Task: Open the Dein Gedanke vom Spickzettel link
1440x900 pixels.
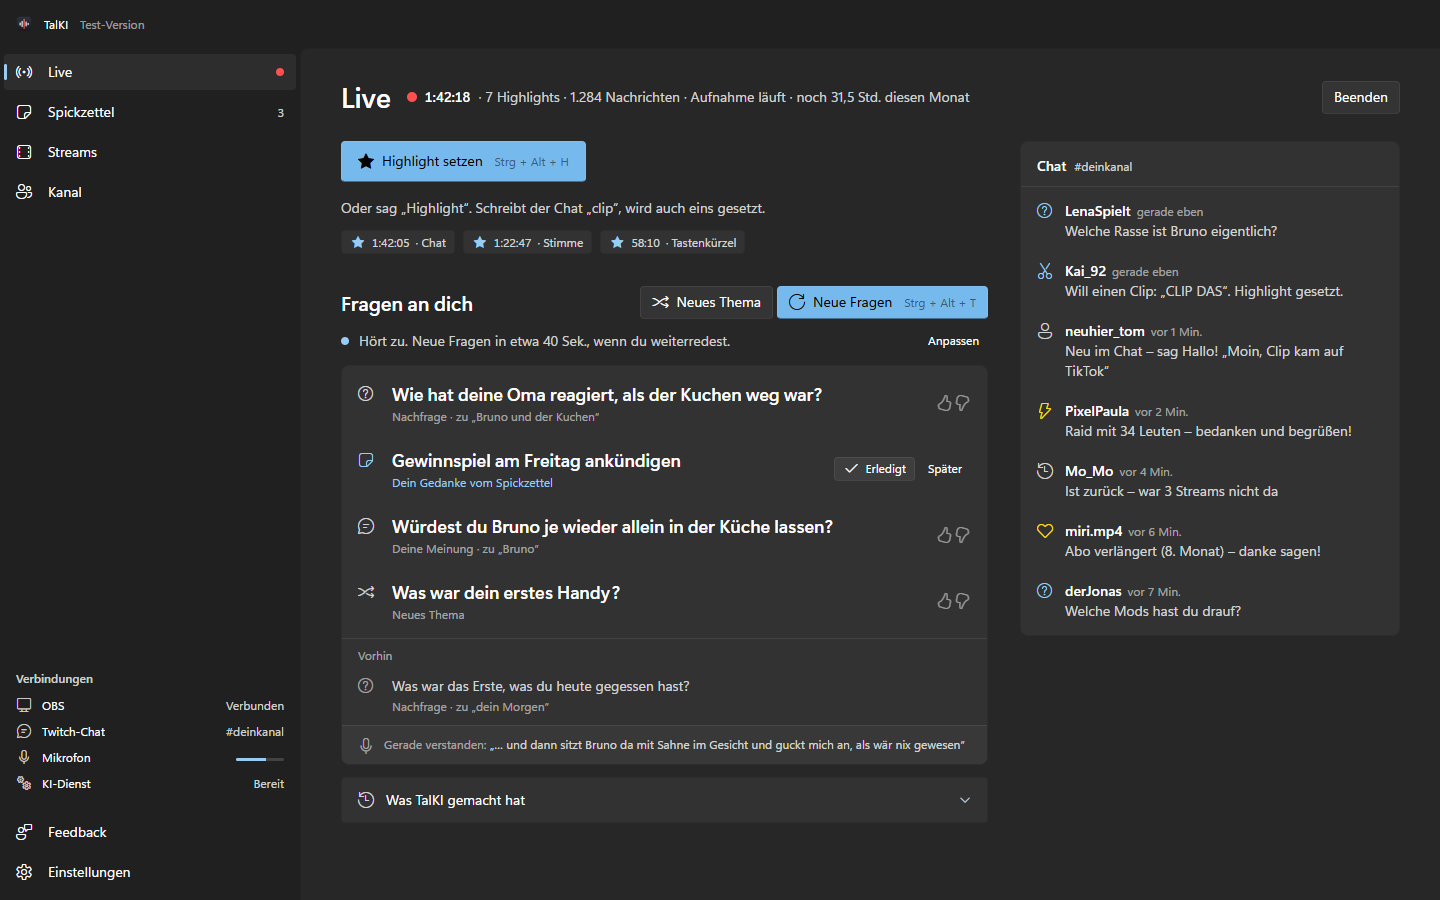Action: click(472, 483)
